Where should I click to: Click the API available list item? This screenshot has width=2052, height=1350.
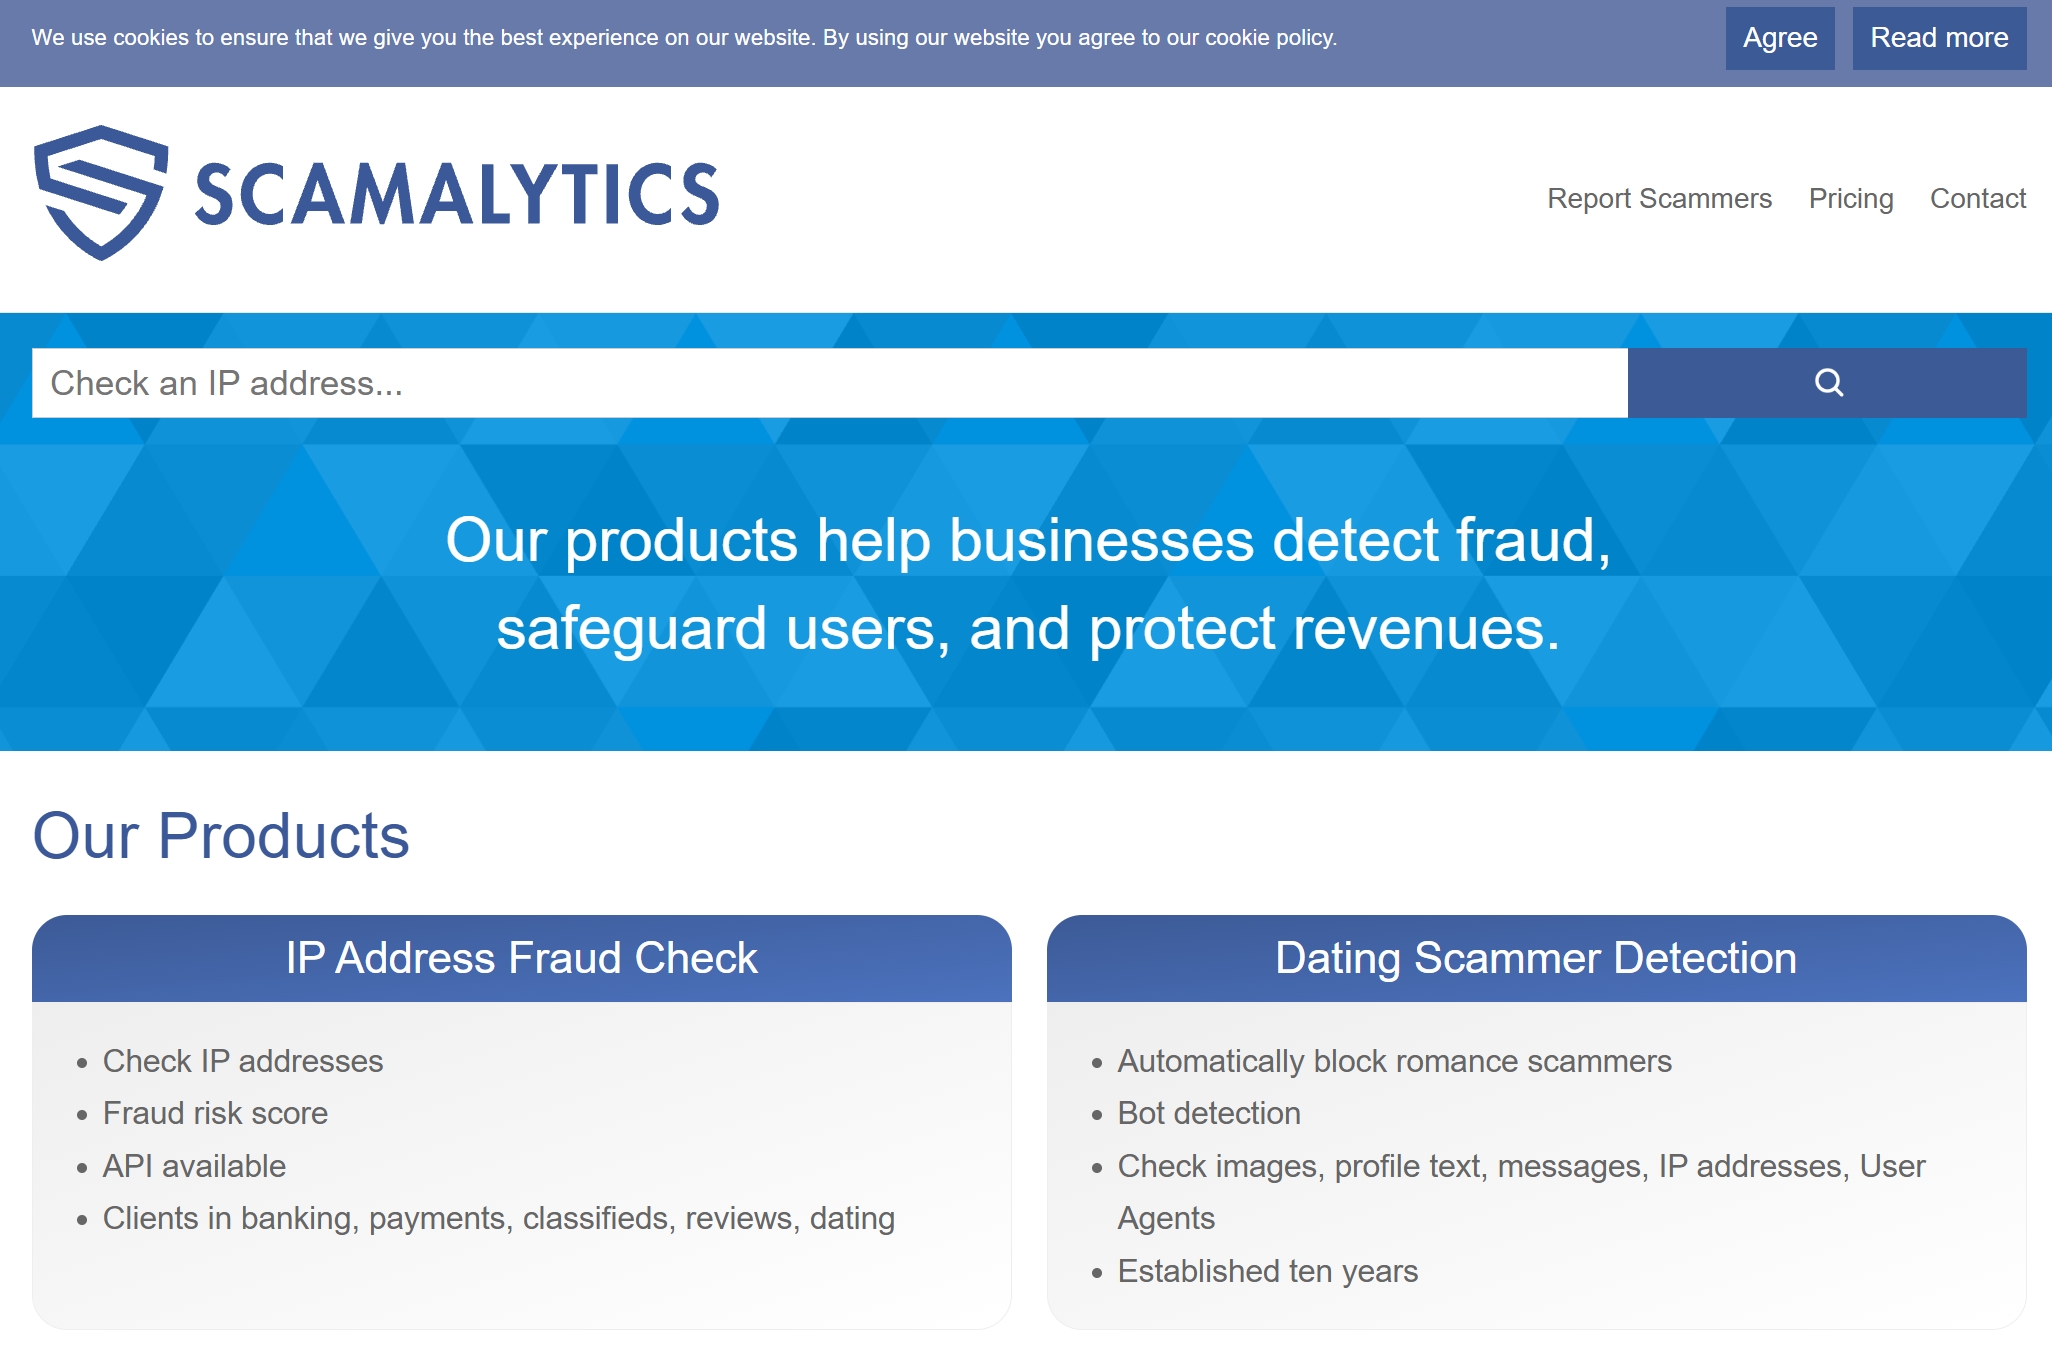coord(194,1166)
